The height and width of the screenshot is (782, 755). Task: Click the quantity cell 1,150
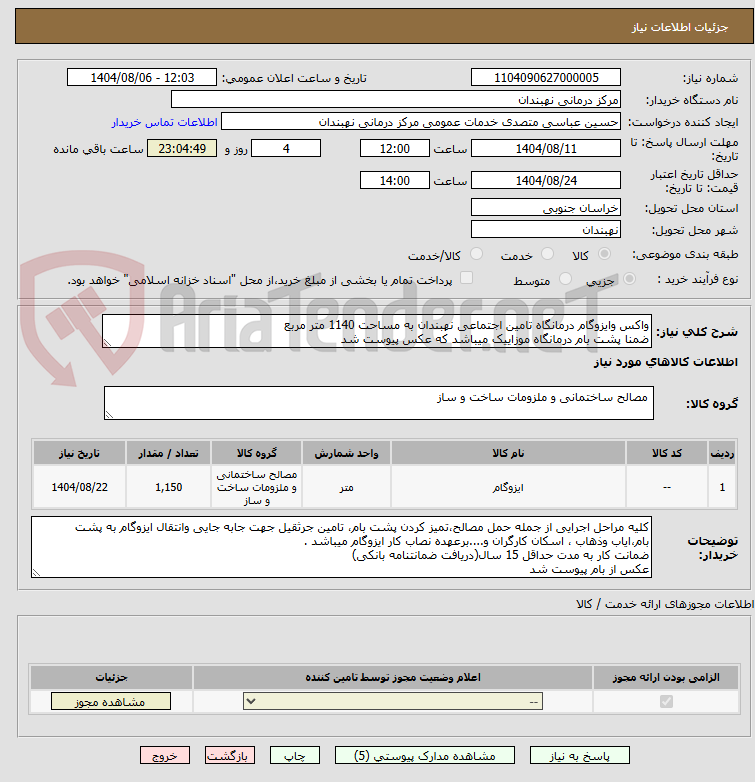(169, 487)
